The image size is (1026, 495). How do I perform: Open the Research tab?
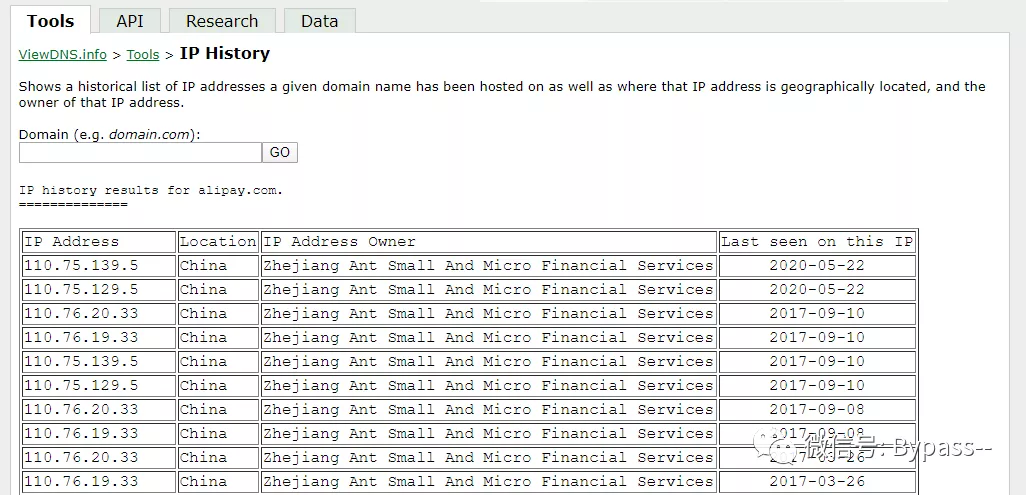coord(222,21)
